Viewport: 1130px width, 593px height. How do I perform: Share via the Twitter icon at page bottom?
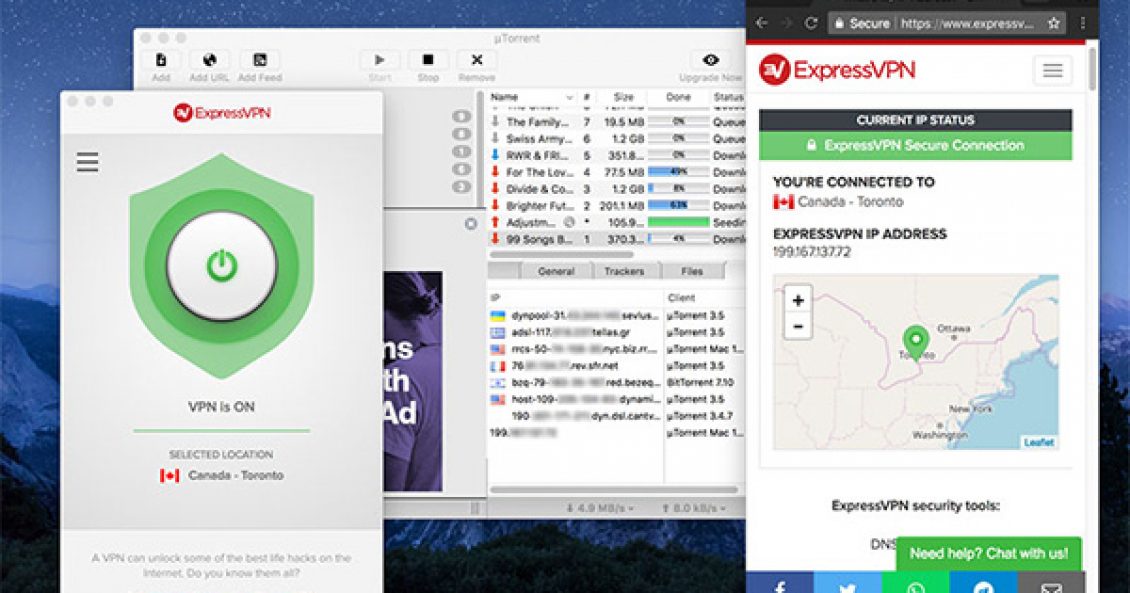point(848,587)
